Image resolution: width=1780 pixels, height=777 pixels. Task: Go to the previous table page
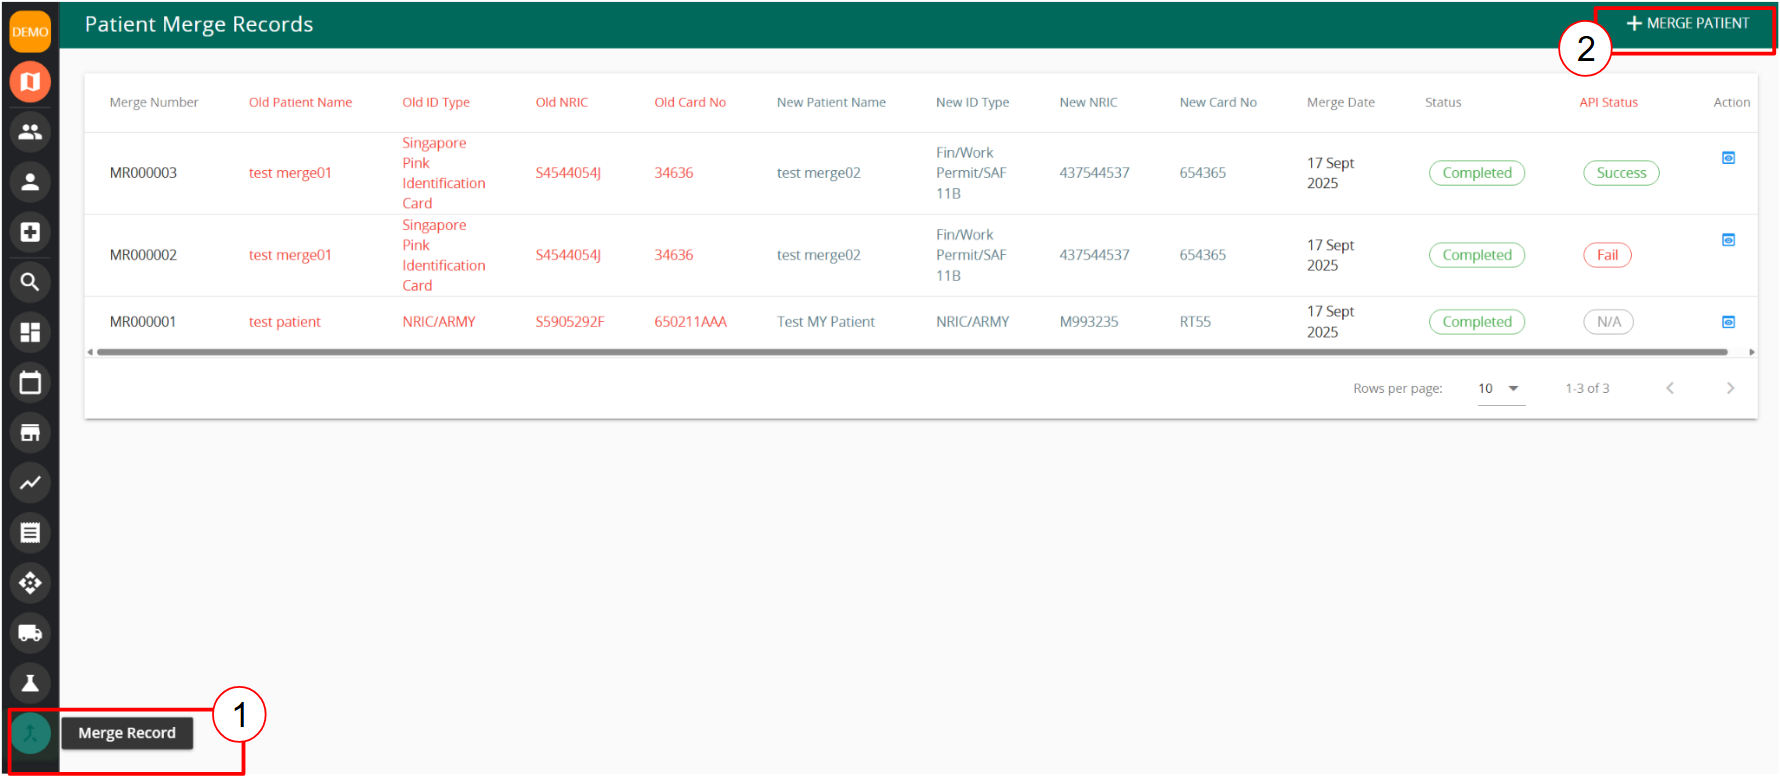coord(1670,388)
